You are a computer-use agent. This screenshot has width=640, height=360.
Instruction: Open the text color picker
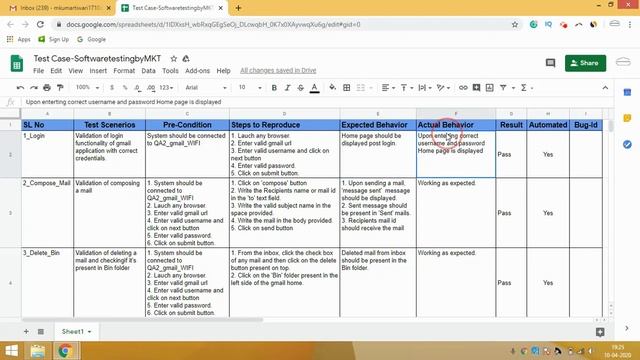(x=314, y=88)
